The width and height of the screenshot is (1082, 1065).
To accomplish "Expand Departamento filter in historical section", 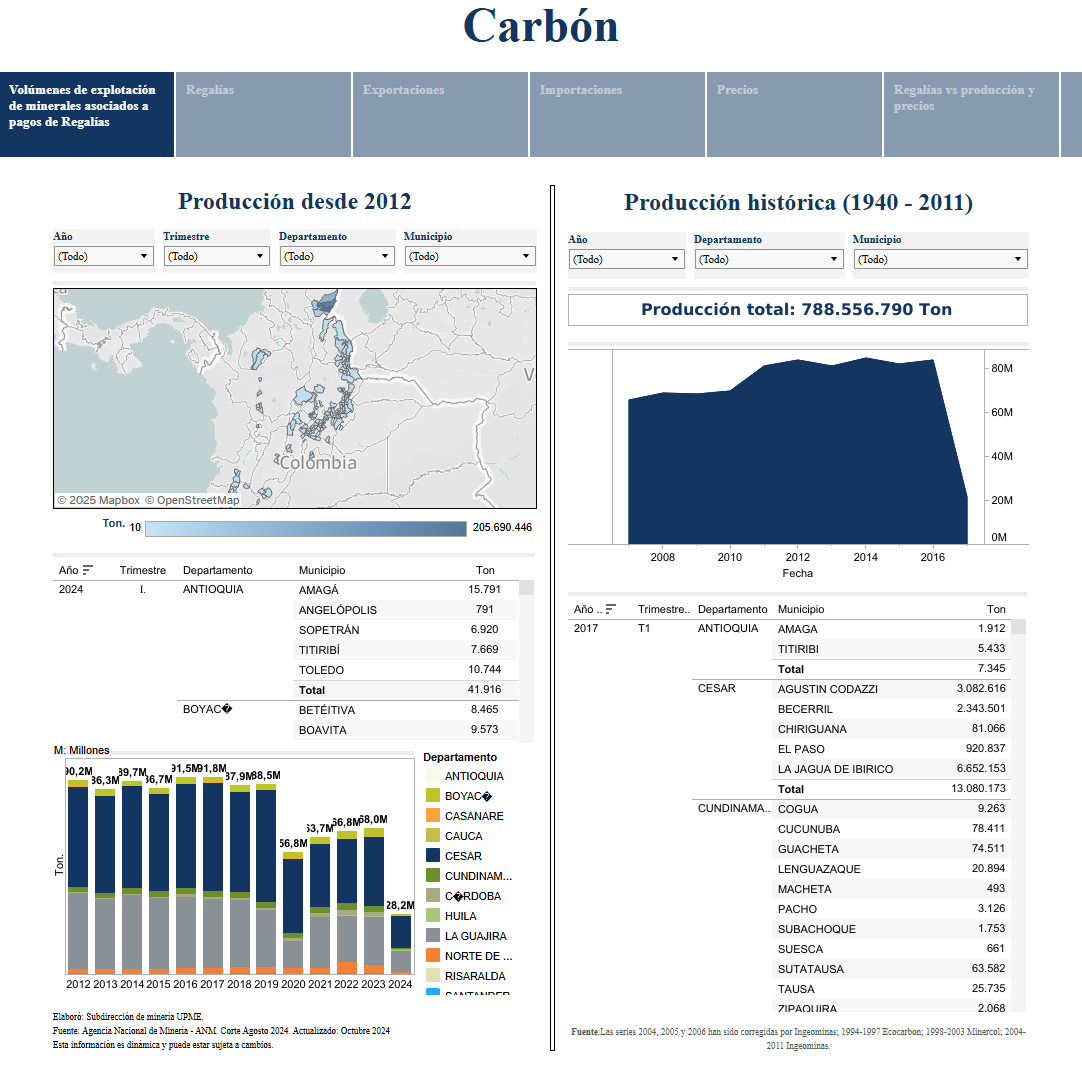I will (x=769, y=259).
